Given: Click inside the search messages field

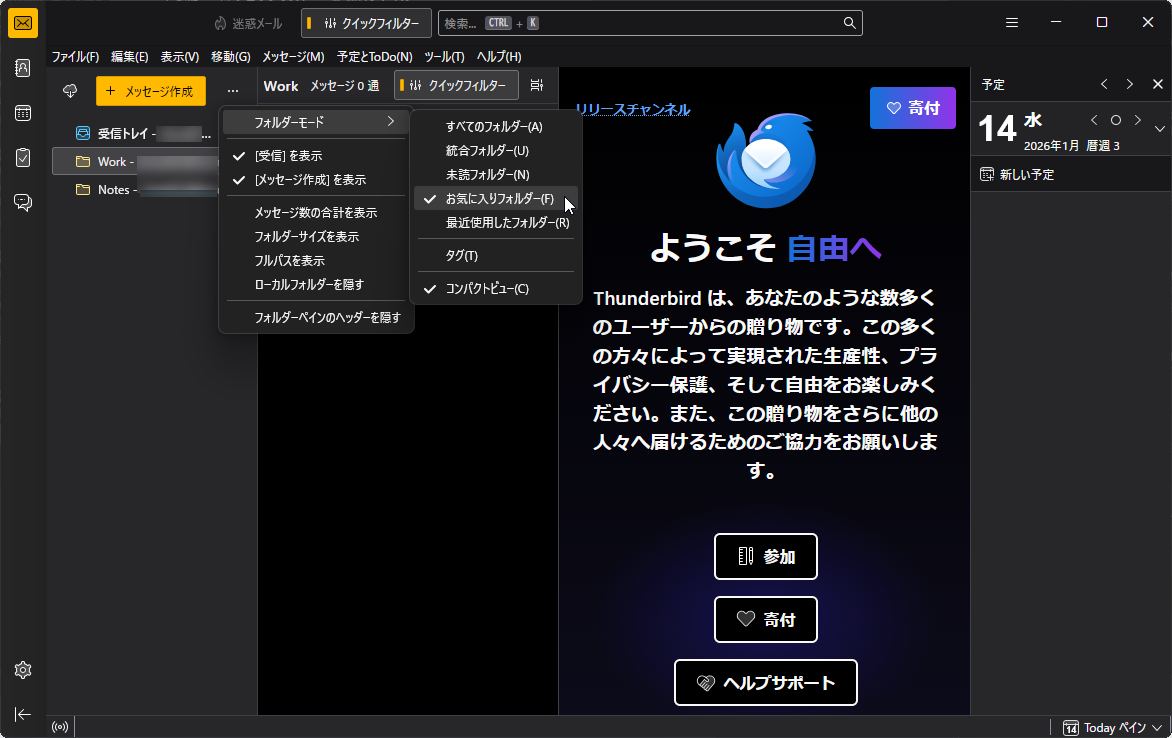Looking at the screenshot, I should (650, 22).
